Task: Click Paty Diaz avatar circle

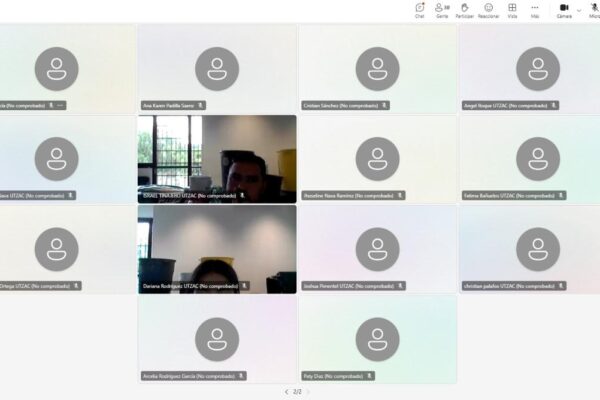Action: pyautogui.click(x=377, y=340)
